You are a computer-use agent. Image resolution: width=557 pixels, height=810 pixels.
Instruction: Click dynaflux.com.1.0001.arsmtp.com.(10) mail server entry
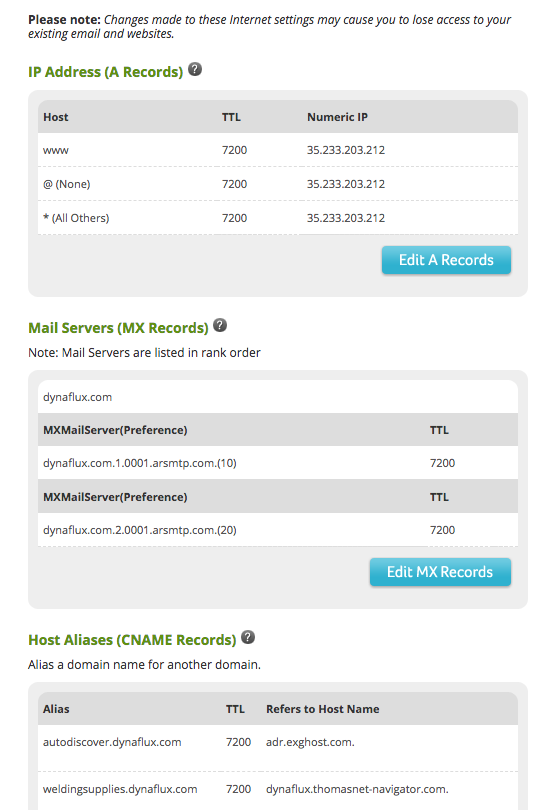point(140,463)
